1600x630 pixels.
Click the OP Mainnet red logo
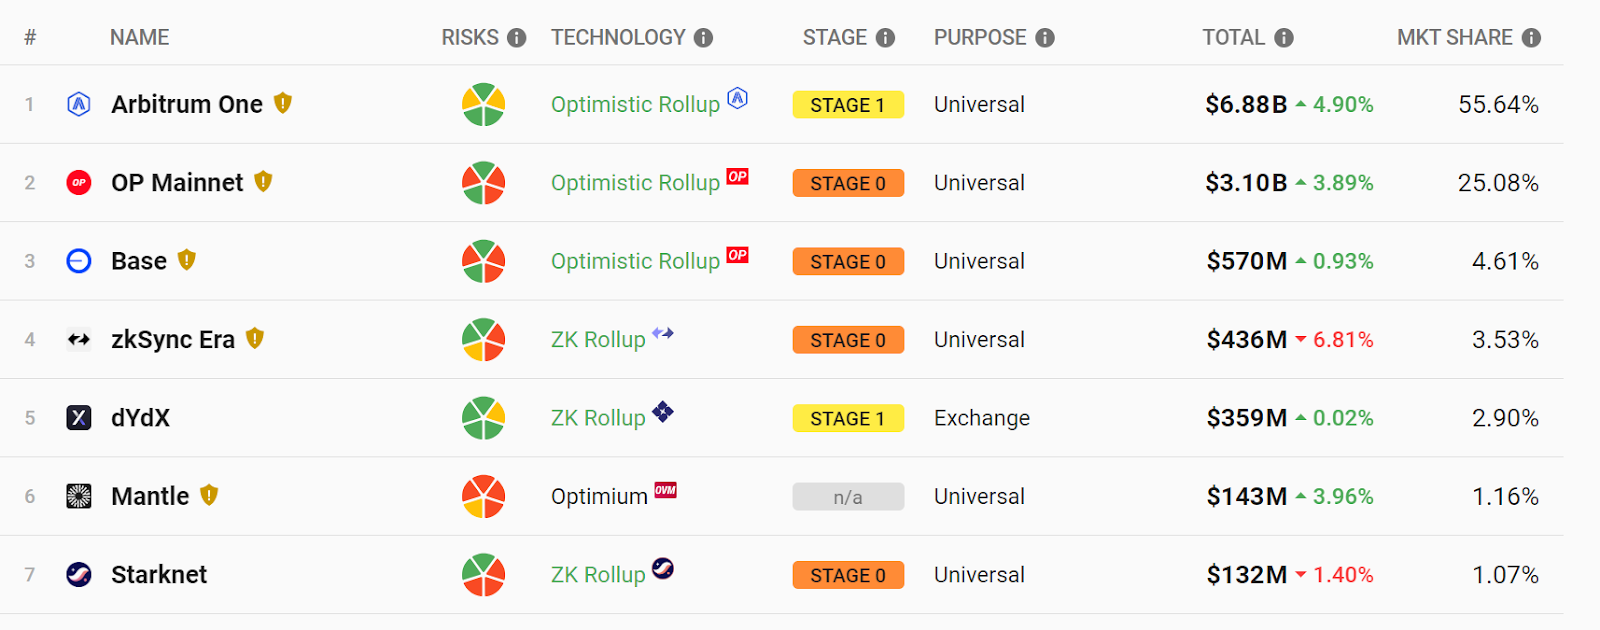[79, 183]
